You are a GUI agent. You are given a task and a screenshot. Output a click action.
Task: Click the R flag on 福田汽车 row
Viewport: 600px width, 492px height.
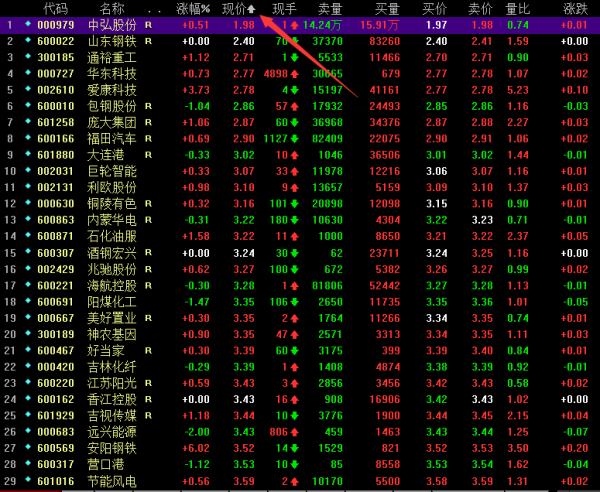148,139
